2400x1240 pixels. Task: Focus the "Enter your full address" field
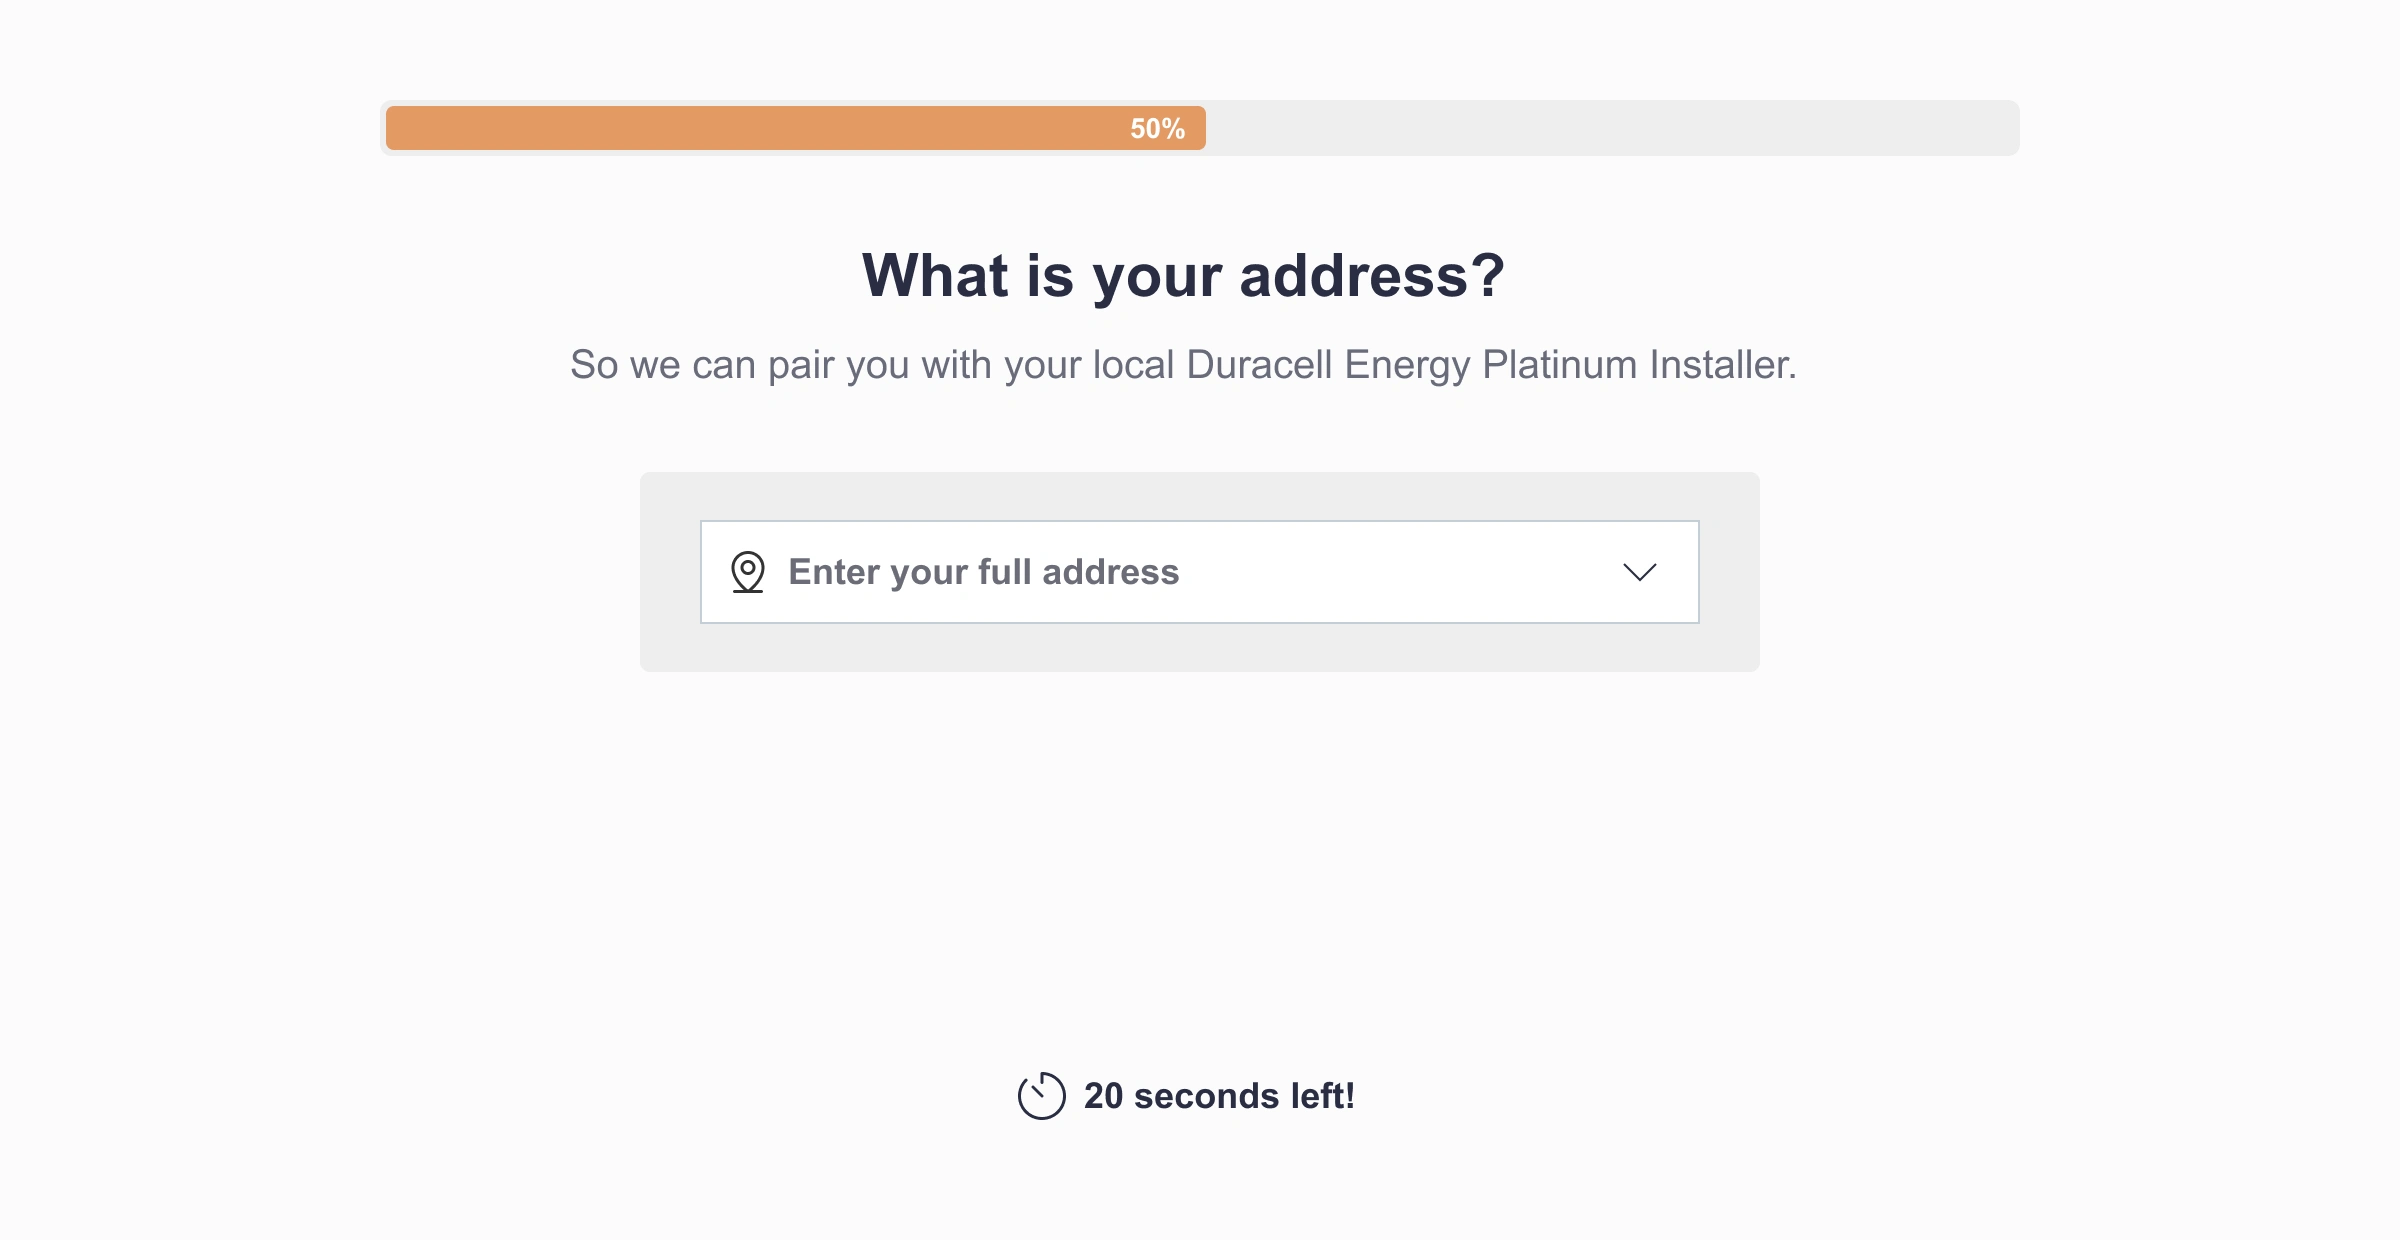pyautogui.click(x=983, y=572)
